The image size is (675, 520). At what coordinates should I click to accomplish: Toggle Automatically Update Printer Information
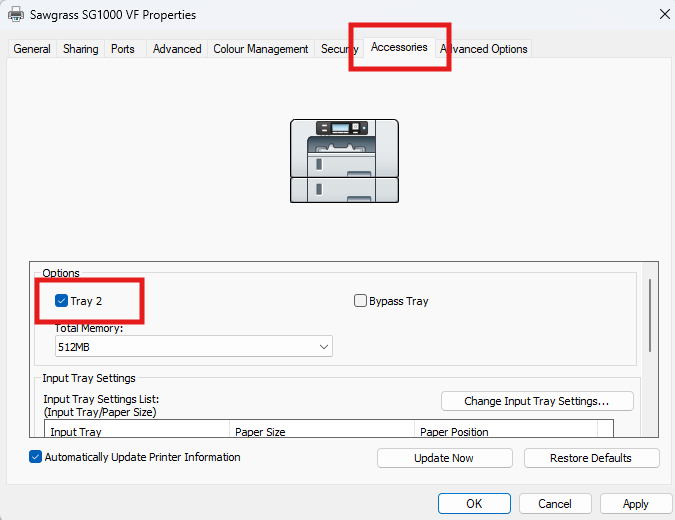coord(35,457)
